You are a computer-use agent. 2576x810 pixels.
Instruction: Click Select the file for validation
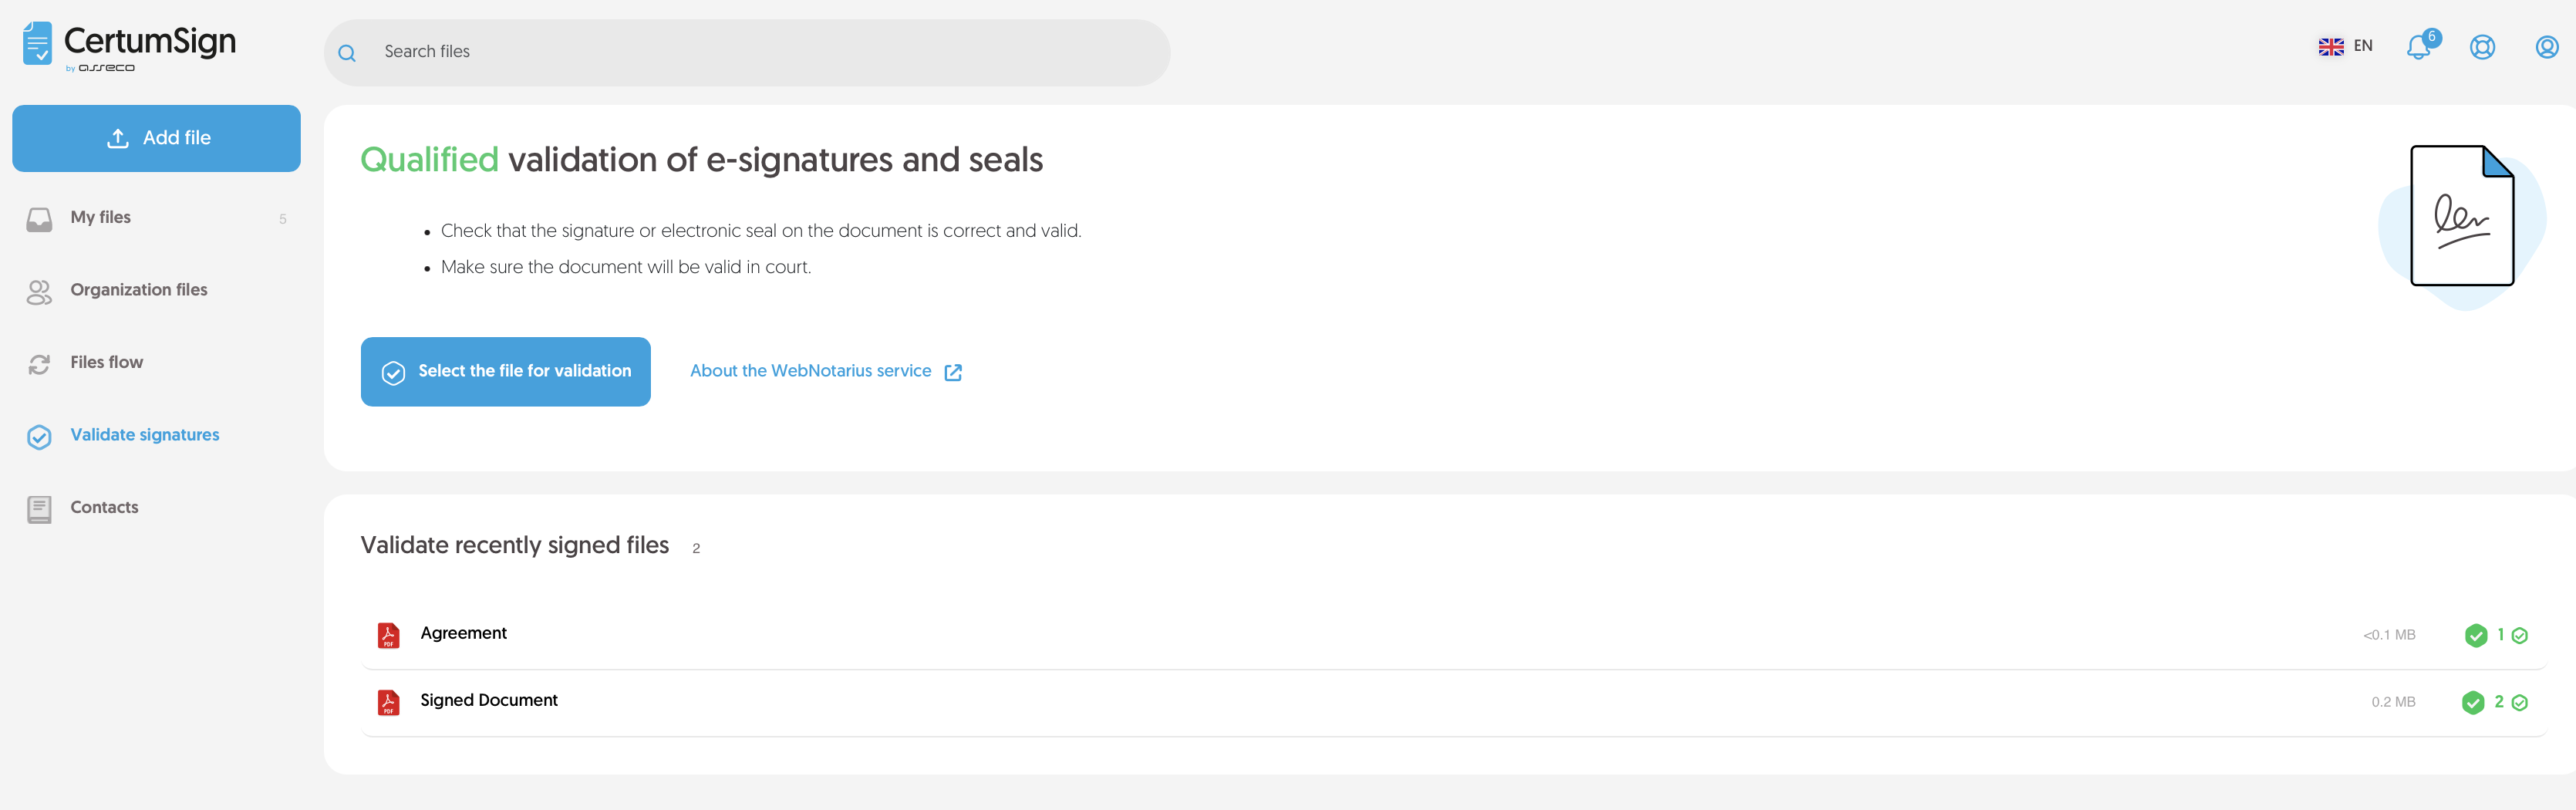[505, 372]
